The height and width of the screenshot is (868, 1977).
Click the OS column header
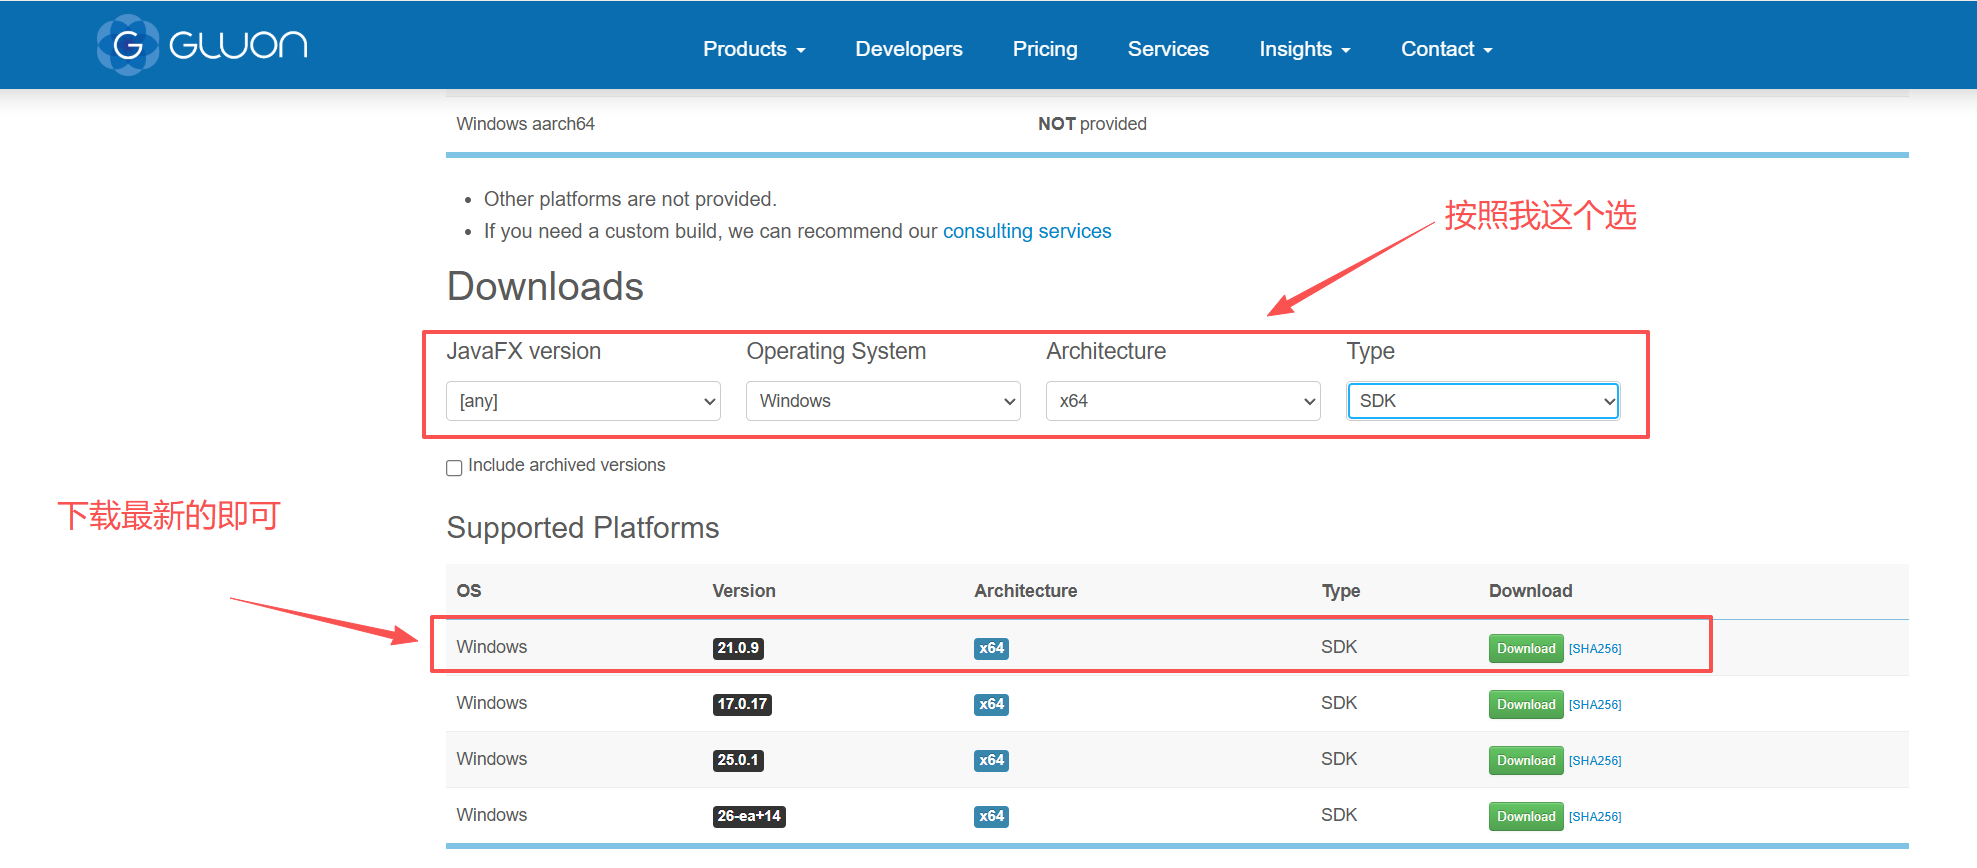pos(469,591)
